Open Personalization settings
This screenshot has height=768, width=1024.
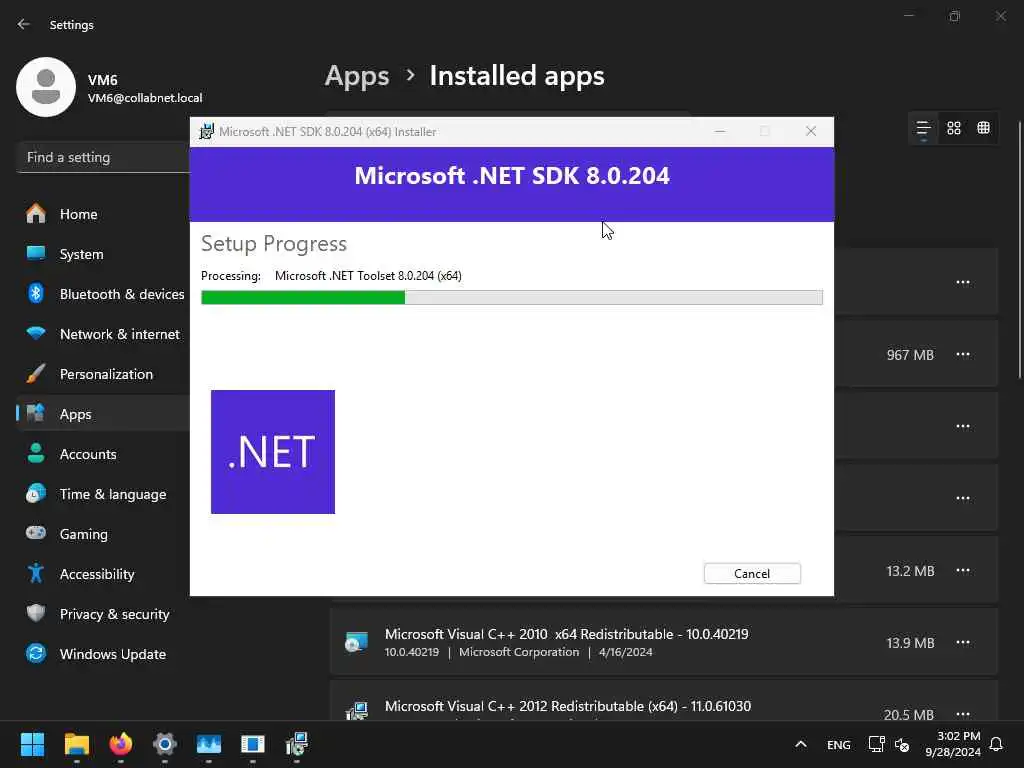click(x=103, y=374)
